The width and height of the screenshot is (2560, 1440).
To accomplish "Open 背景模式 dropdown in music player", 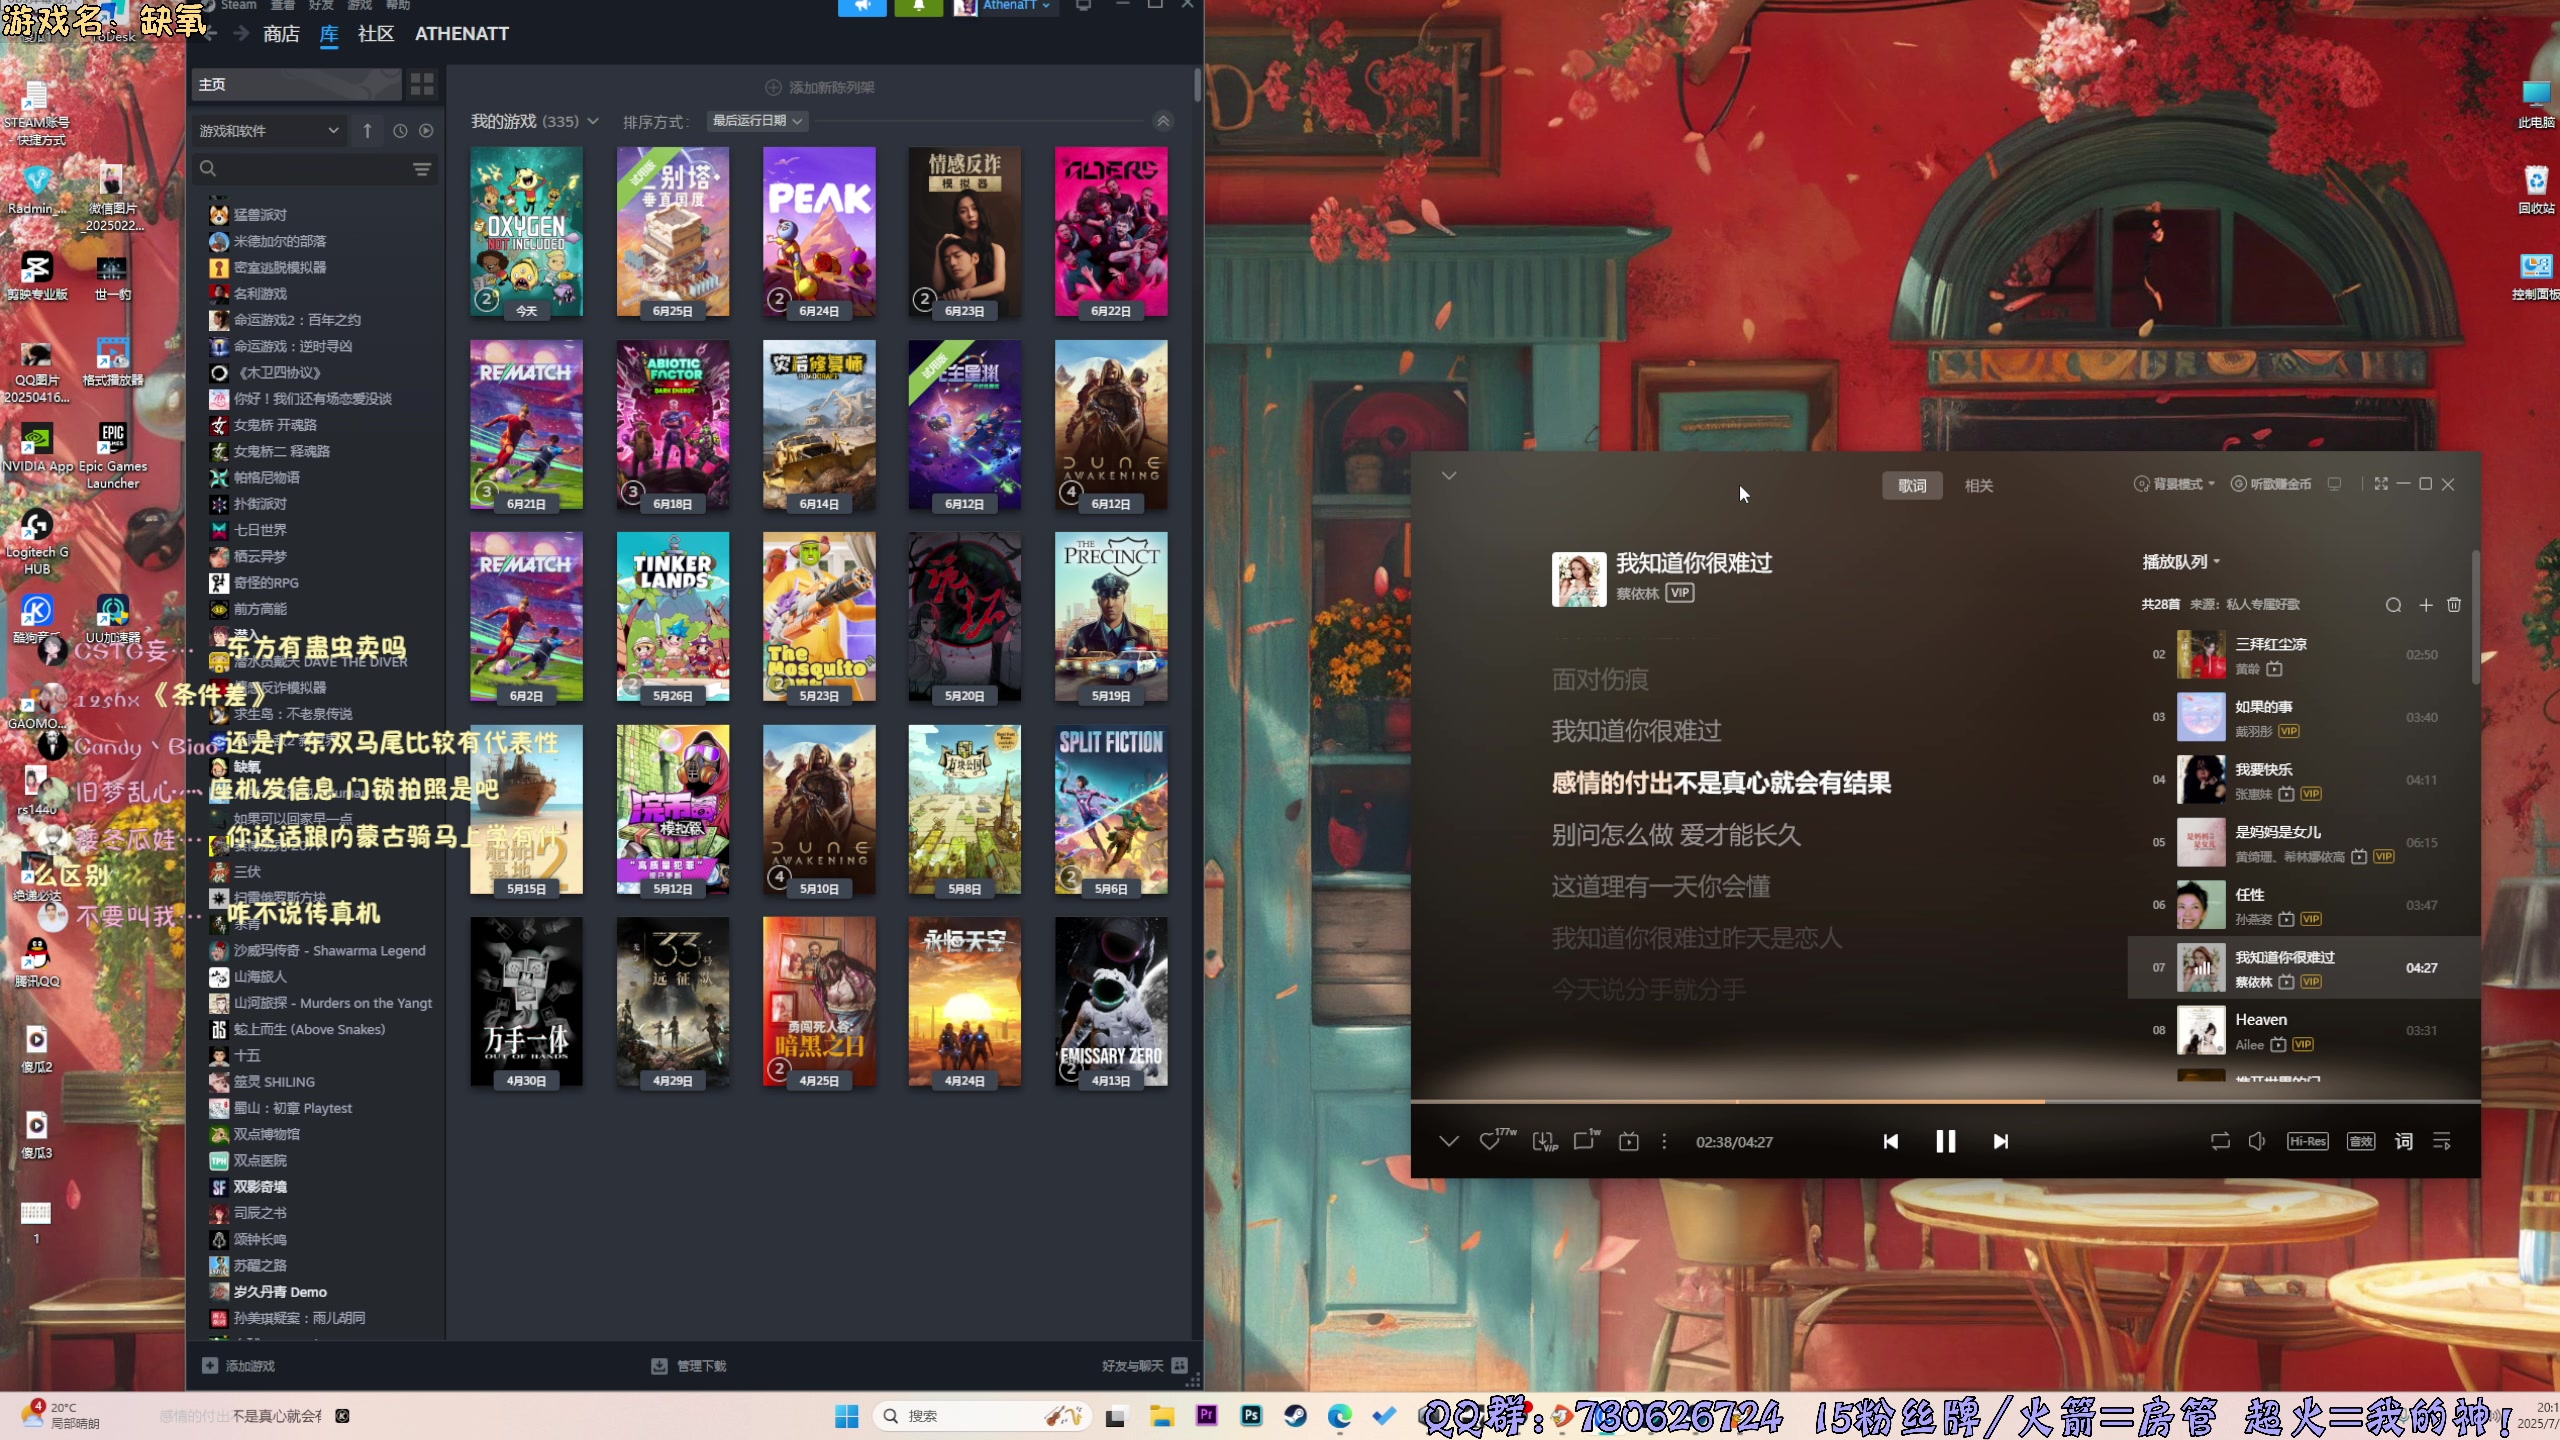I will pos(2175,484).
